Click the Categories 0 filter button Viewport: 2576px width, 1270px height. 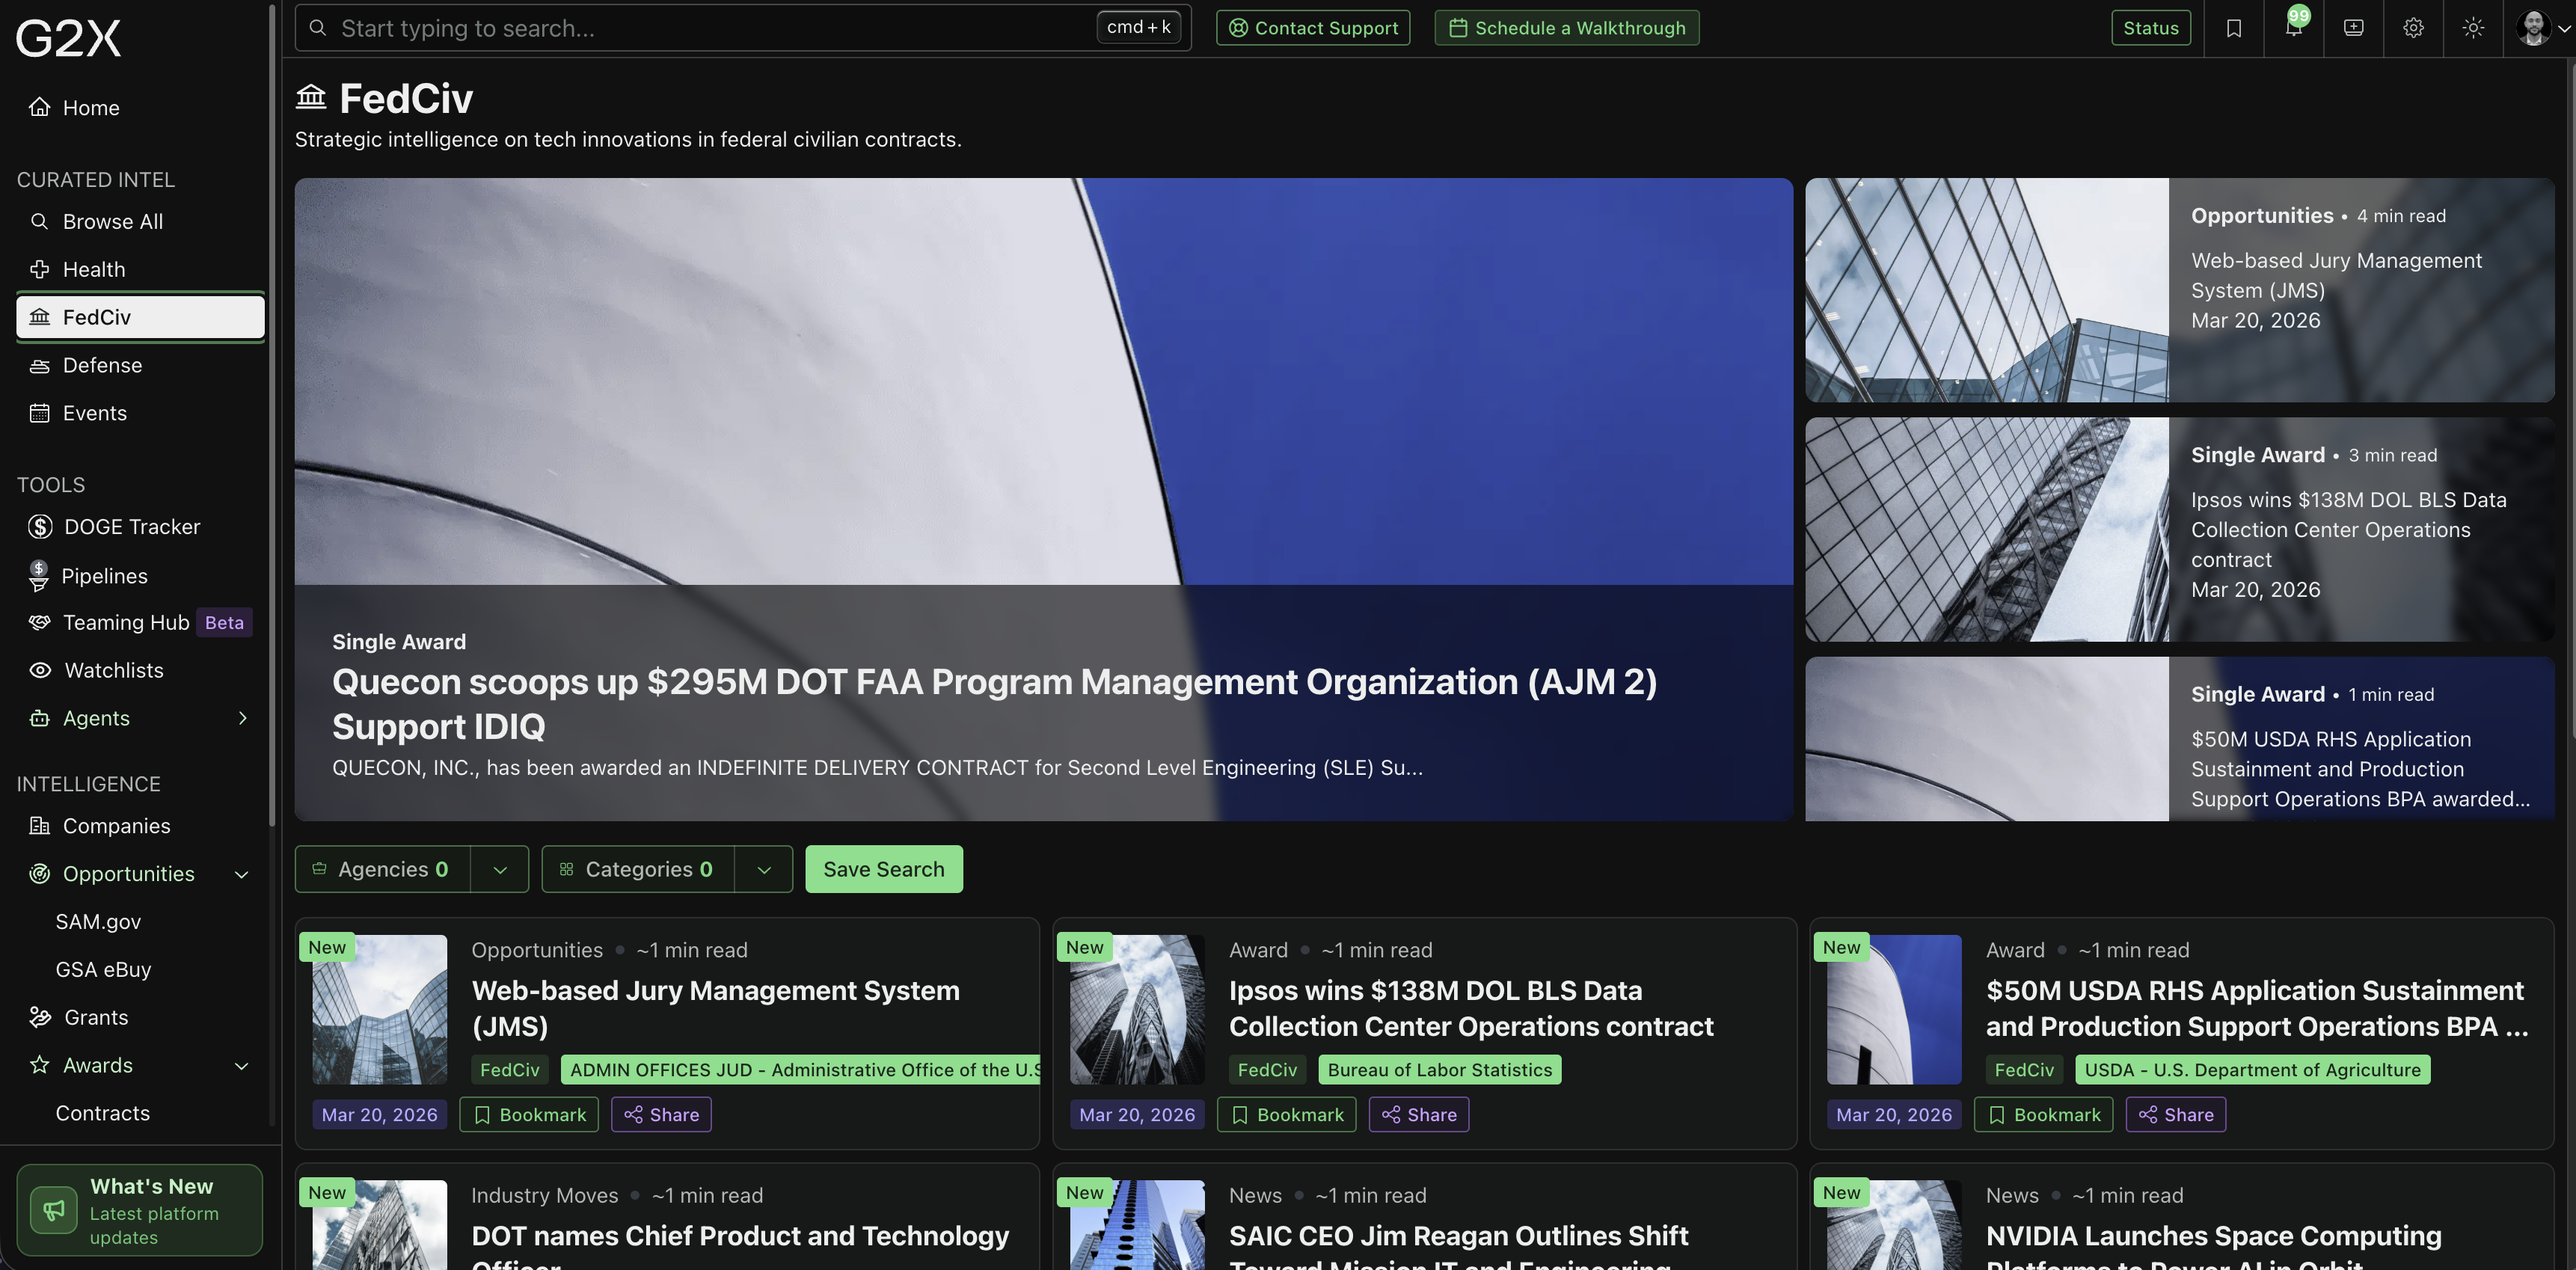(638, 869)
